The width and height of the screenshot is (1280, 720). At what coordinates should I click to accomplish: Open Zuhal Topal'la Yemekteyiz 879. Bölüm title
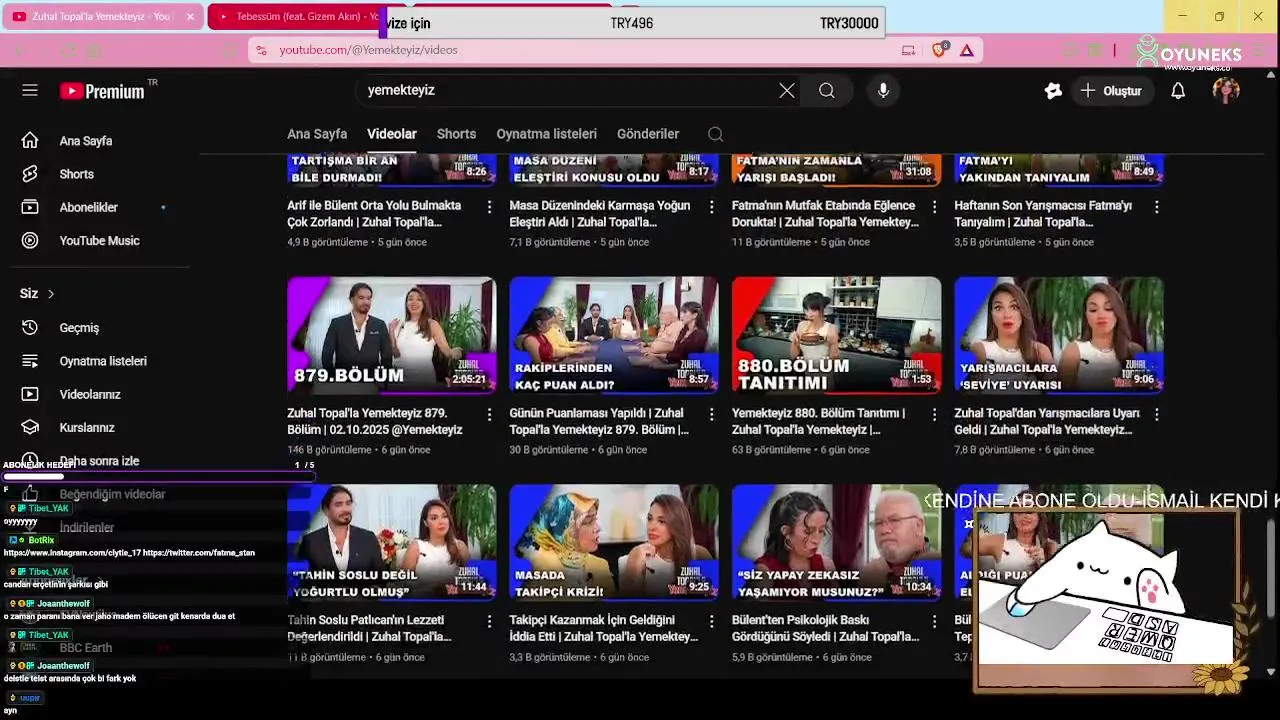coord(375,421)
